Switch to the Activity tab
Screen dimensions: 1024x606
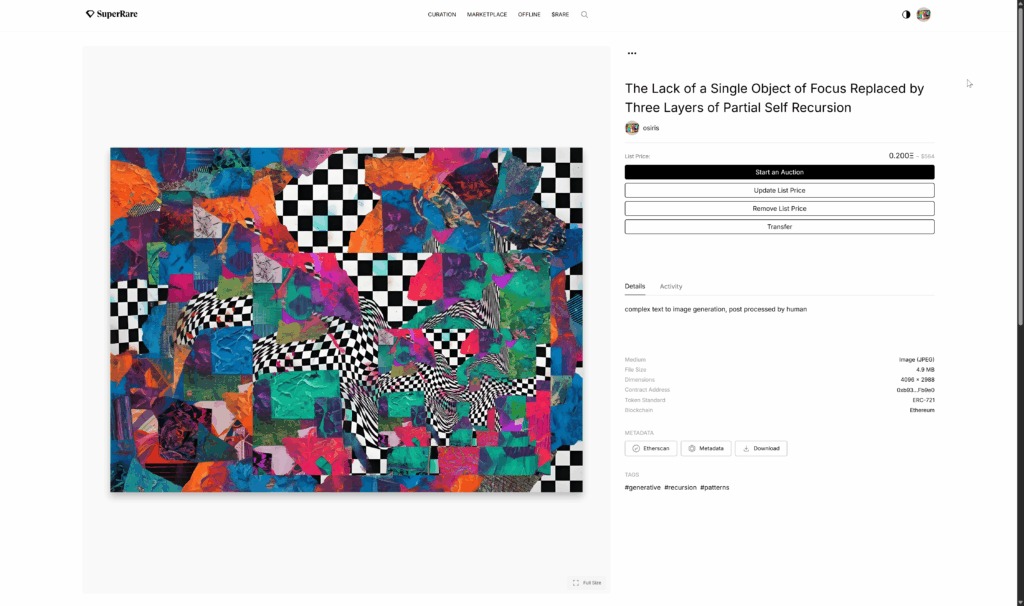pos(671,287)
